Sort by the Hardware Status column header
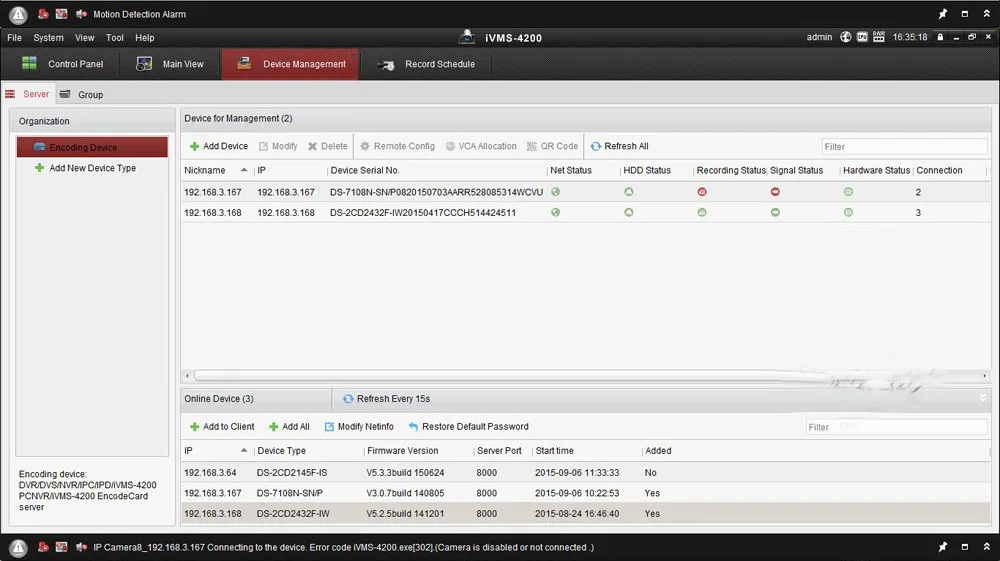Viewport: 1000px width, 561px height. click(x=876, y=170)
